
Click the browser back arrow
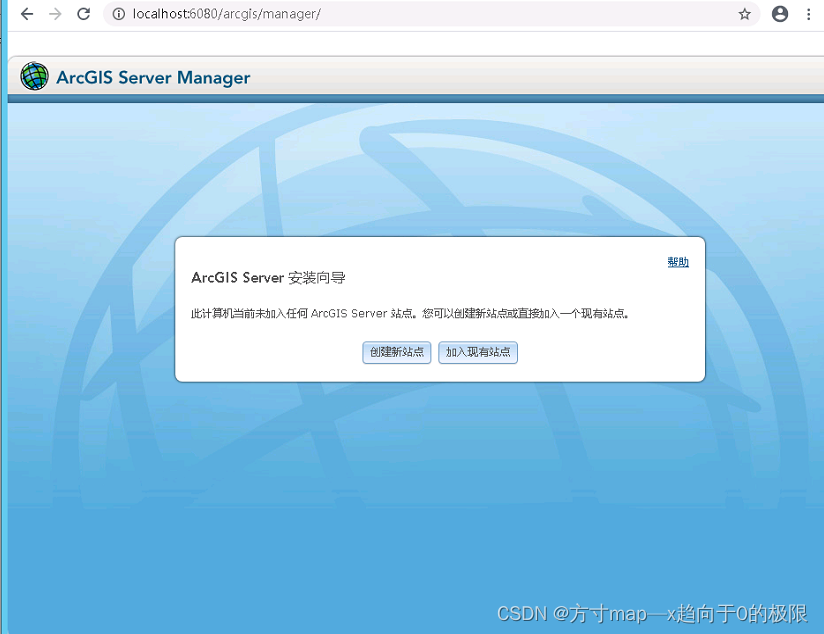[x=25, y=15]
